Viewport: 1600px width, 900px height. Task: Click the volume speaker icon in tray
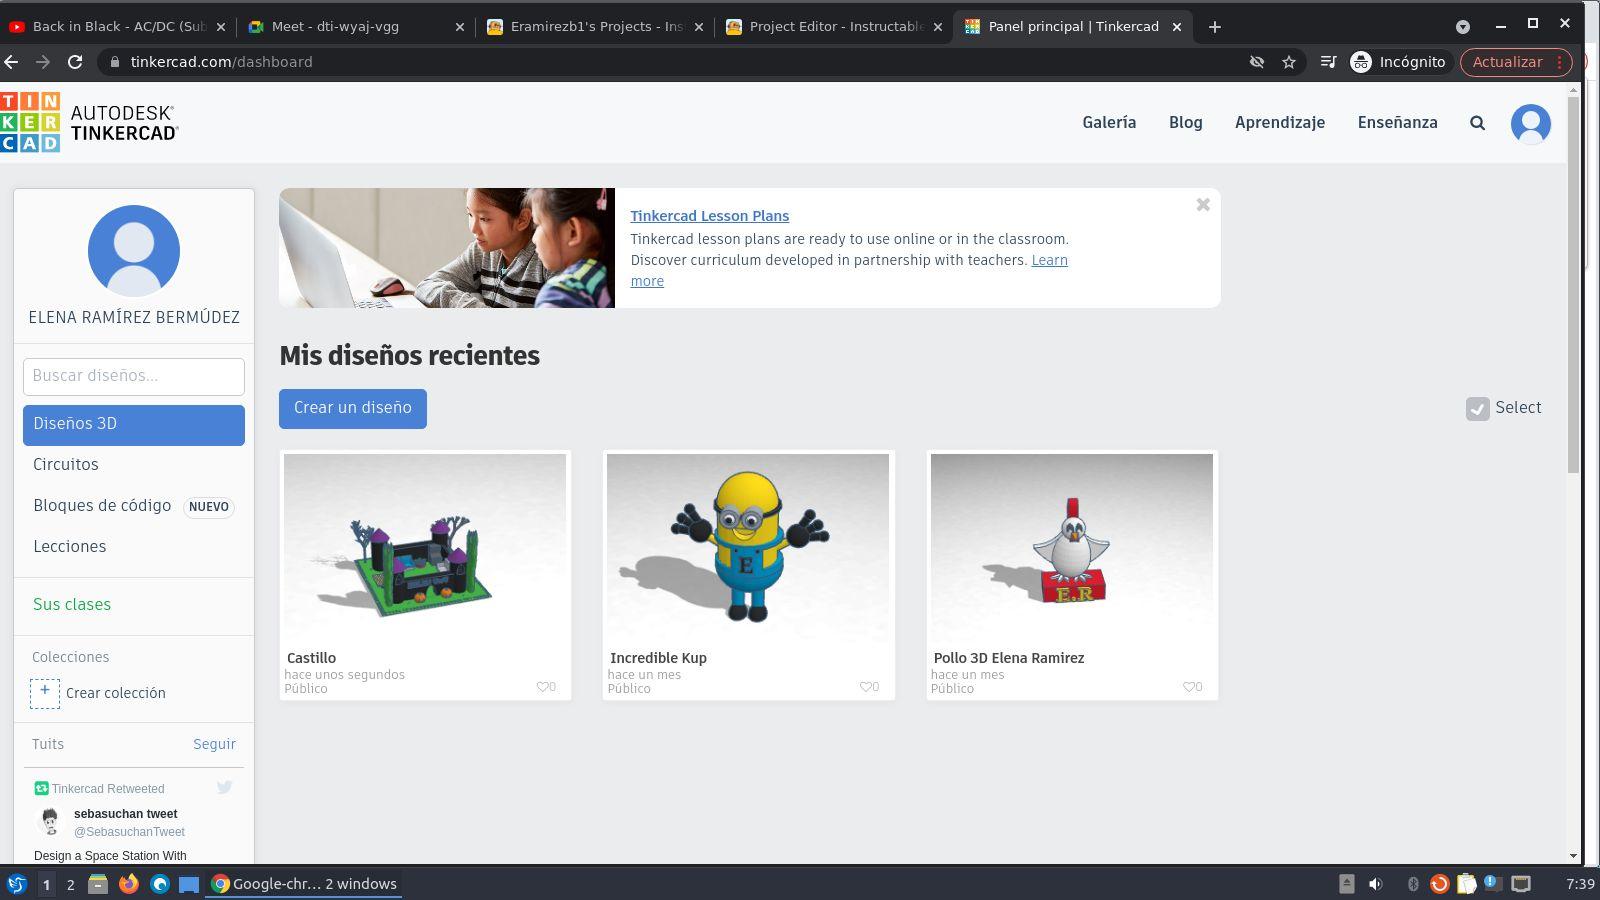click(1376, 884)
